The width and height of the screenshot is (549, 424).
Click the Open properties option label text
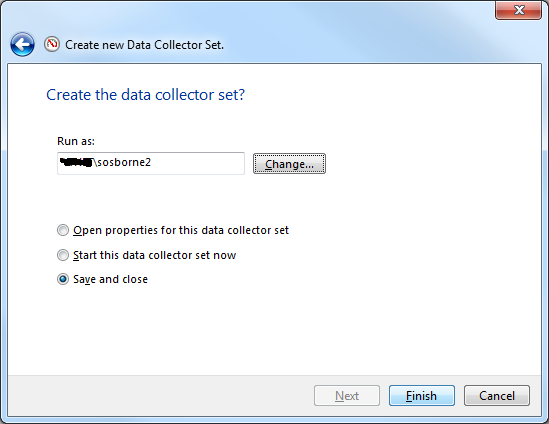click(x=181, y=230)
